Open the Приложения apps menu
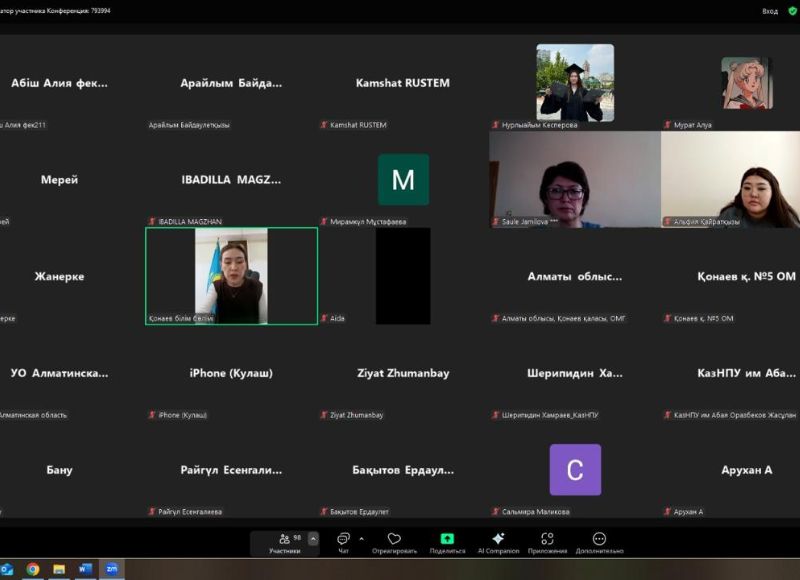The width and height of the screenshot is (800, 580). pyautogui.click(x=547, y=542)
